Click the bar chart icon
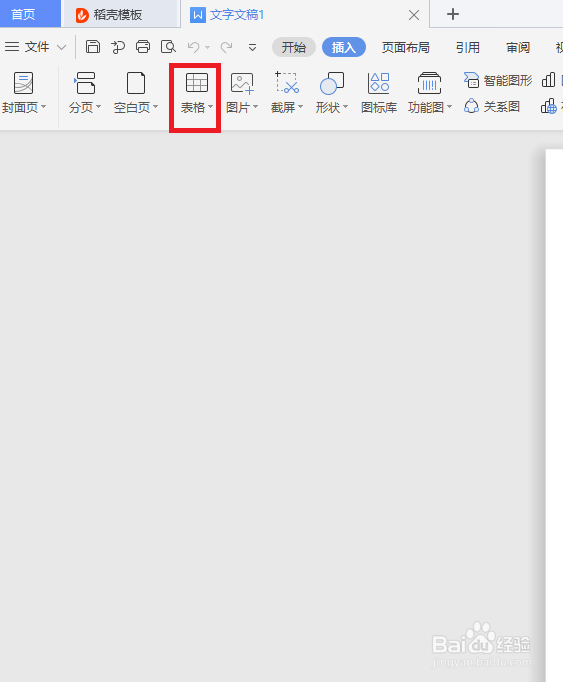This screenshot has height=682, width=563. point(549,80)
